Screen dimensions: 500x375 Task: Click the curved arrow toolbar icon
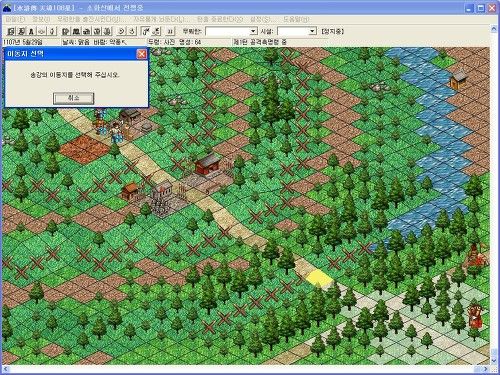tap(121, 31)
